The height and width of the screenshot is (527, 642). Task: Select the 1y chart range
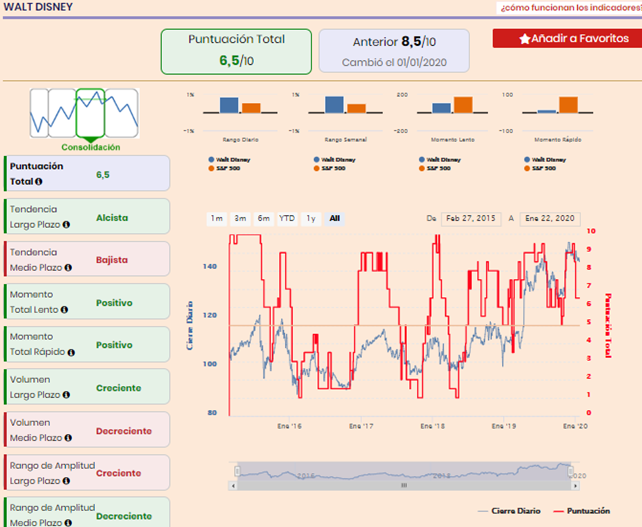coord(311,219)
